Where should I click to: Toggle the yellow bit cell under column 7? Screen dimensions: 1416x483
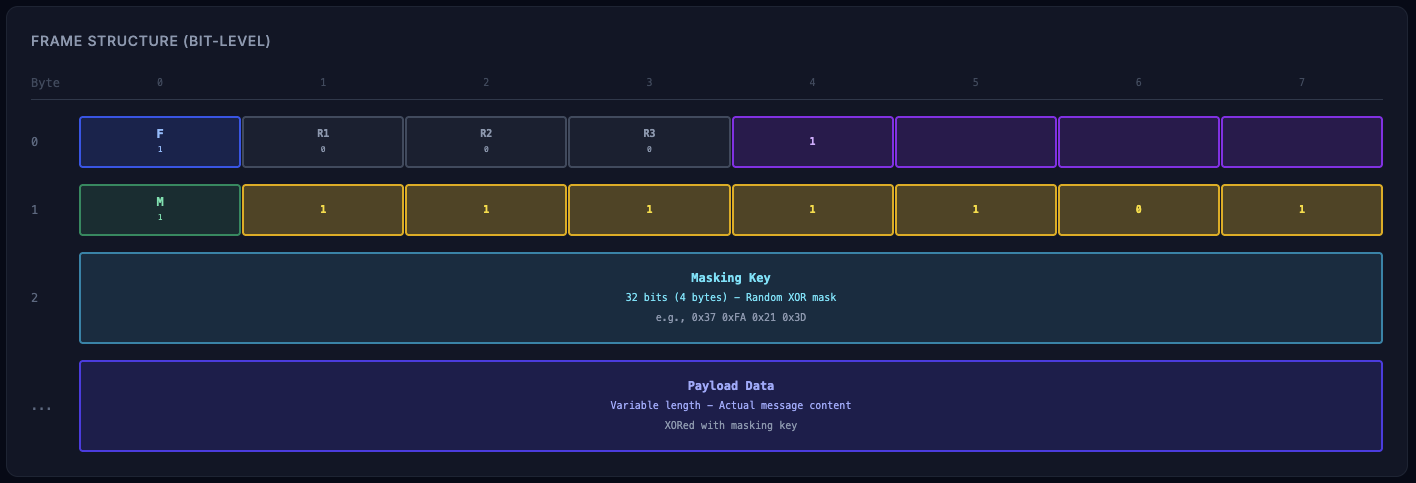click(1301, 210)
